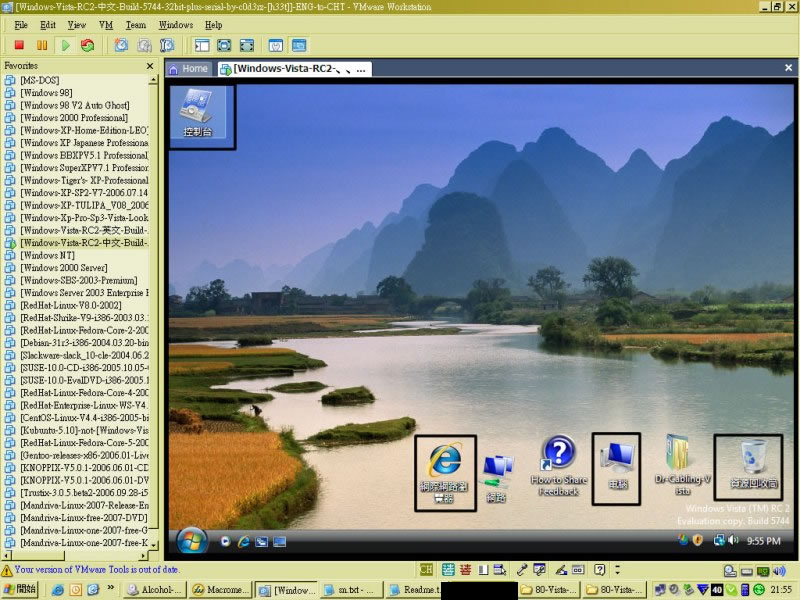Viewport: 800px width, 600px height.
Task: Click the CH language indicator in IME bar
Action: 426,570
